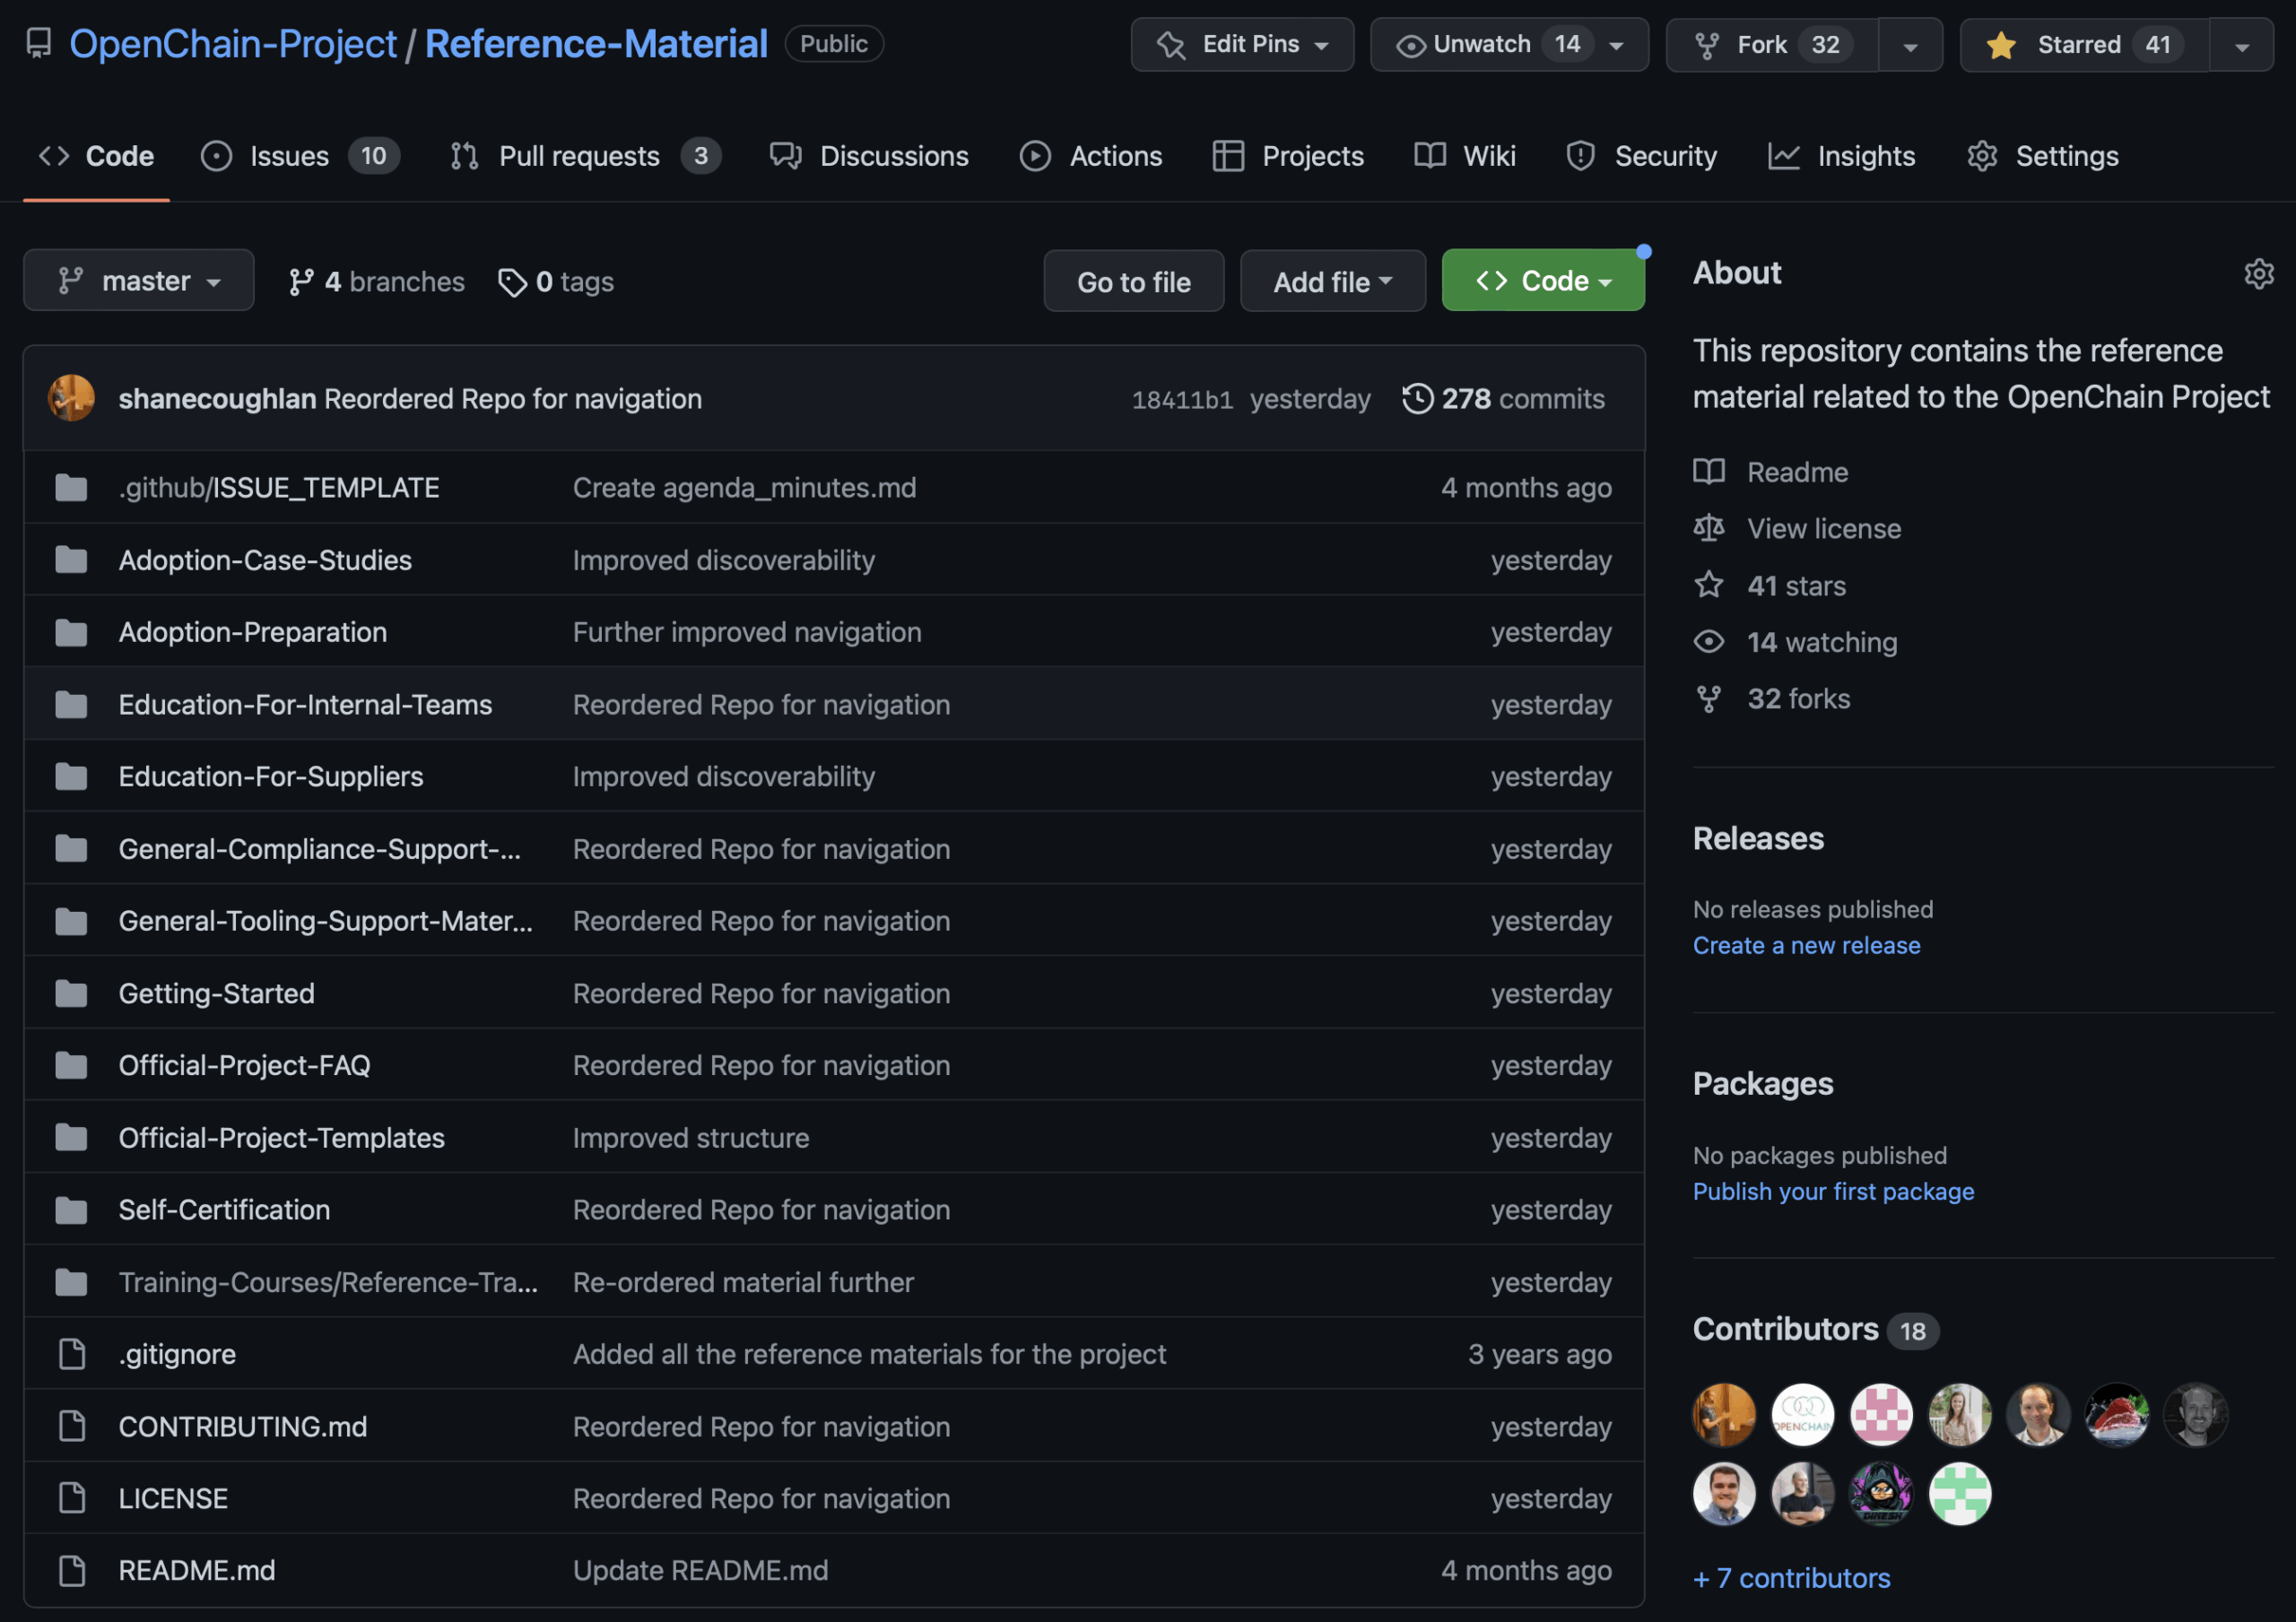
Task: Go to the Projects tab
Action: click(1288, 156)
